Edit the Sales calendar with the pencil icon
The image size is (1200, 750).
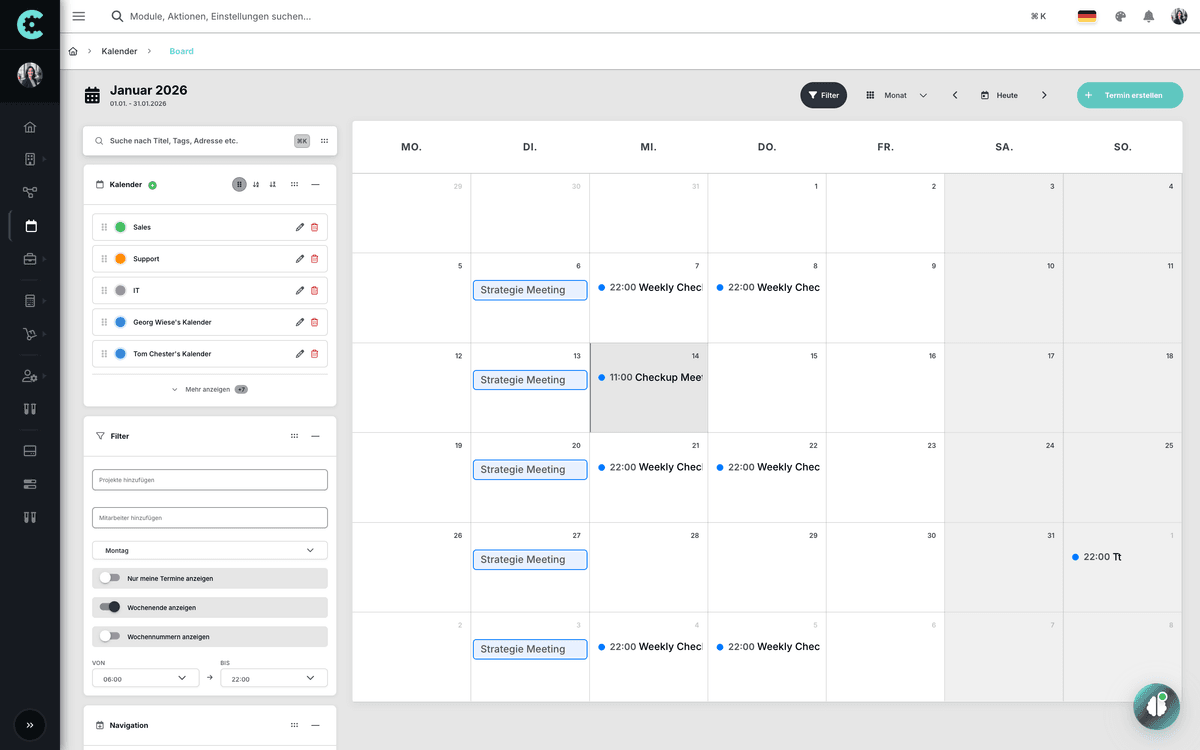298,227
